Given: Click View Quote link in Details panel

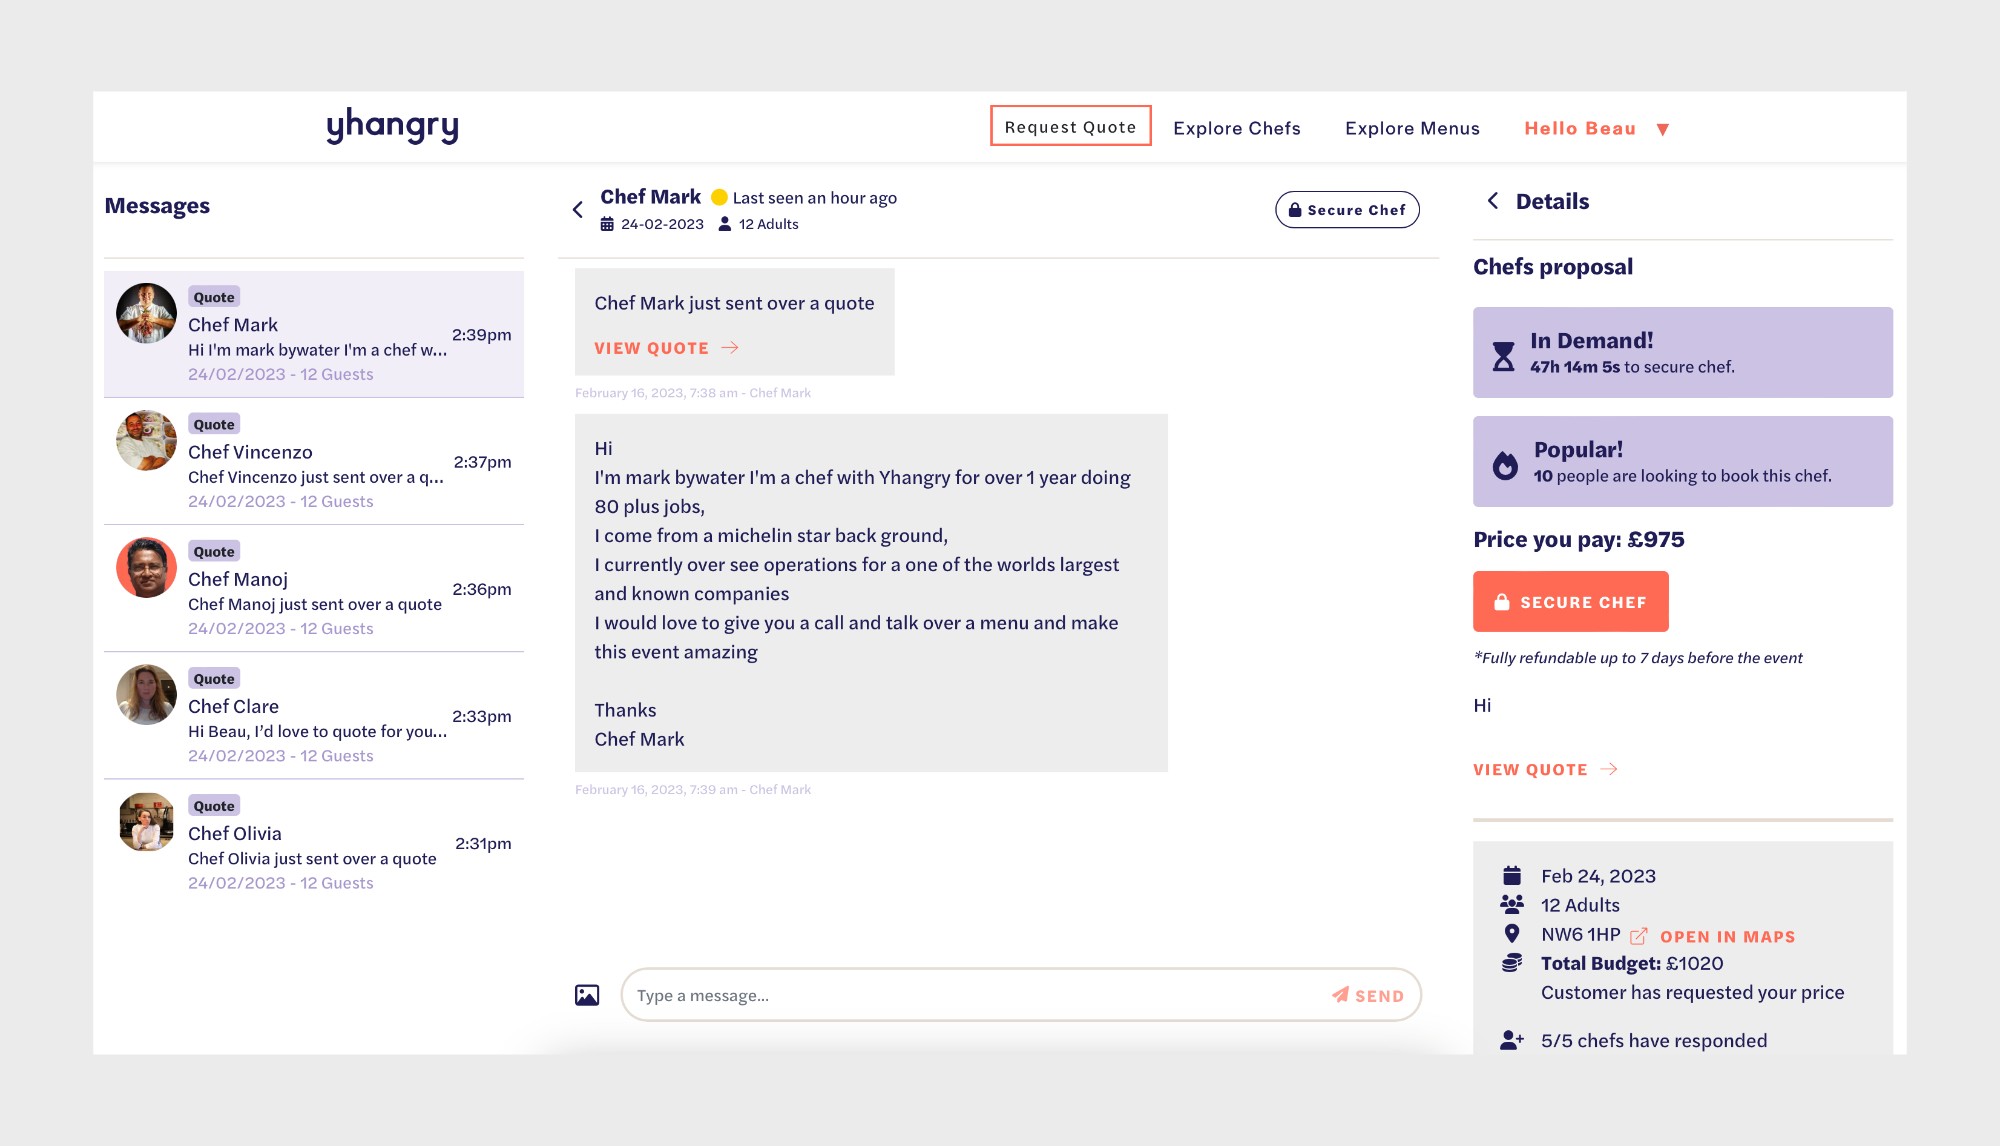Looking at the screenshot, I should click(1545, 769).
